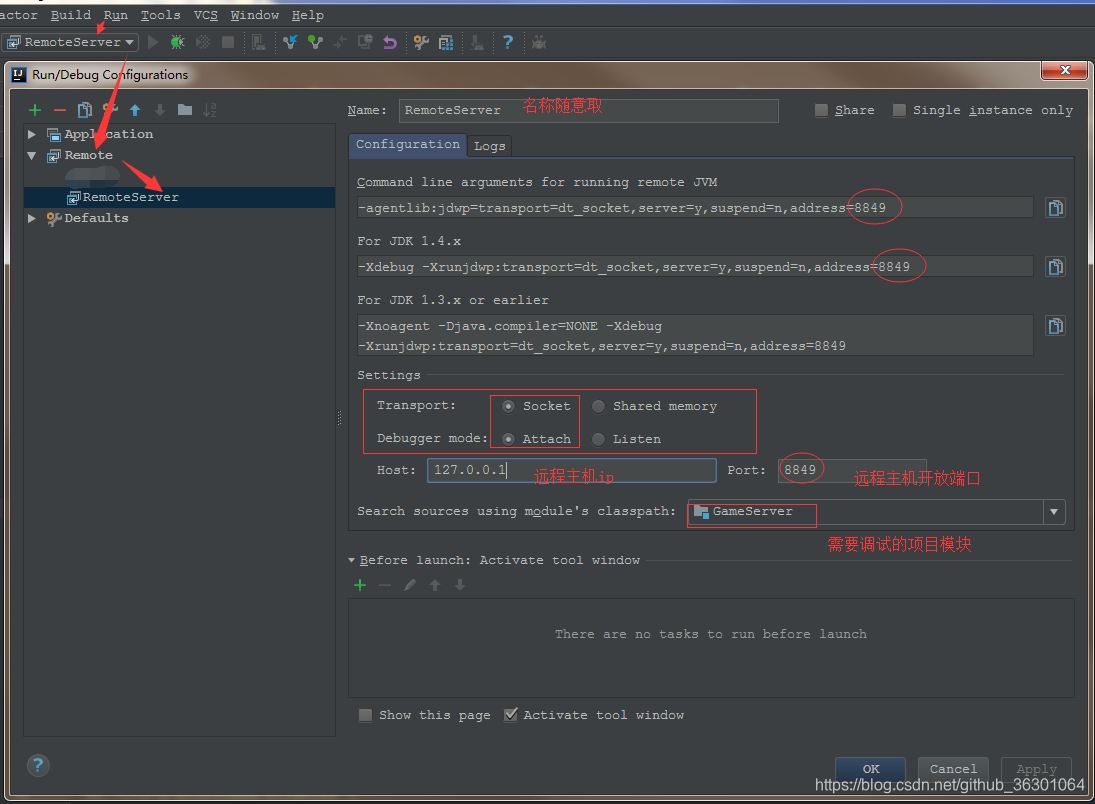Enable Single instance only checkbox
Viewport: 1095px width, 804px height.
tap(899, 110)
